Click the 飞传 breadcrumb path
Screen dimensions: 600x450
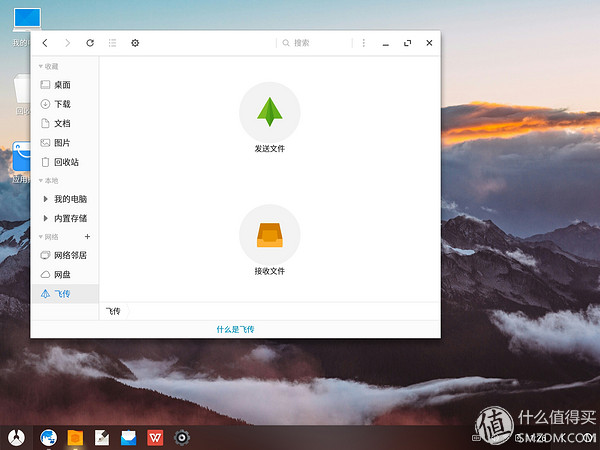coord(113,311)
